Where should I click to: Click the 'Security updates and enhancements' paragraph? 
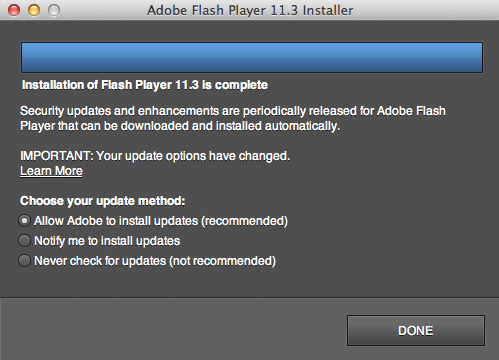pos(233,118)
